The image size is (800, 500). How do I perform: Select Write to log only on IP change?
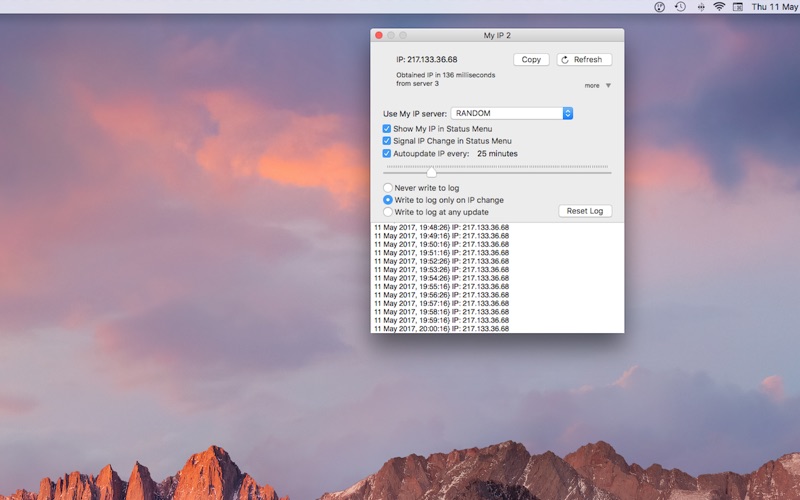tap(388, 200)
